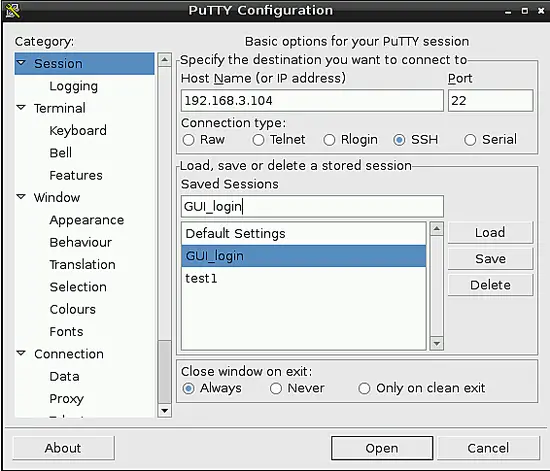Viewport: 550px width, 471px height.
Task: Set close window to Never
Action: click(x=276, y=388)
